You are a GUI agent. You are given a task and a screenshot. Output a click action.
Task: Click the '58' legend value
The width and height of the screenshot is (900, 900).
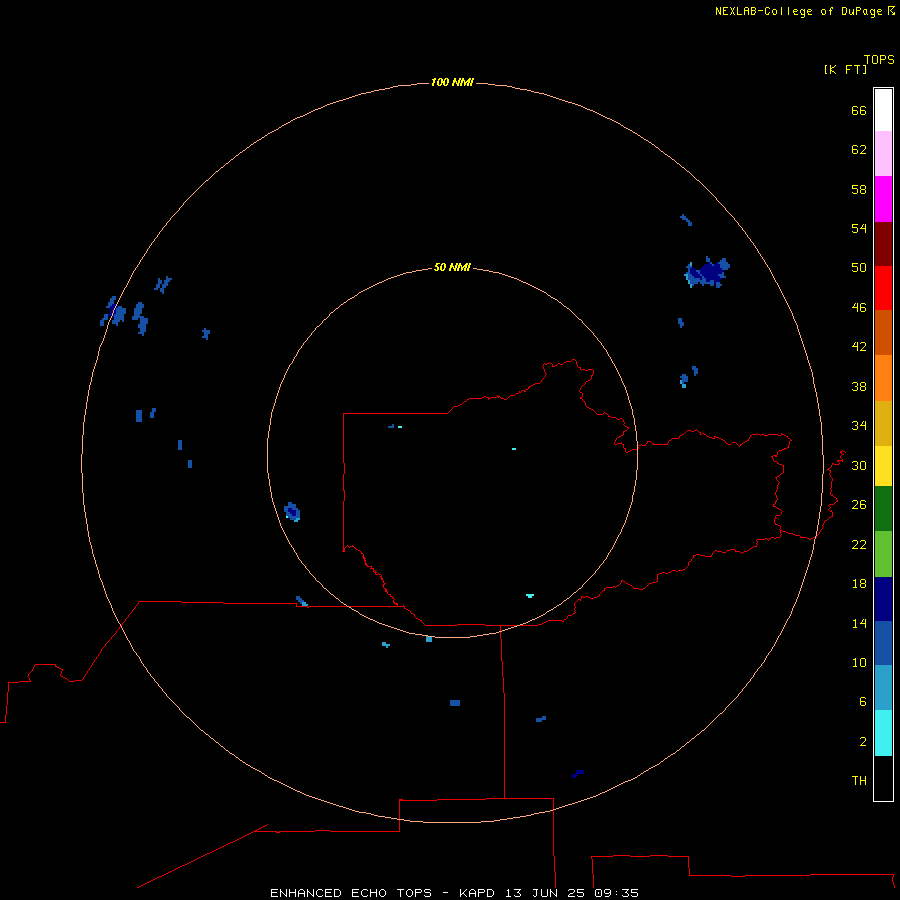click(x=859, y=189)
